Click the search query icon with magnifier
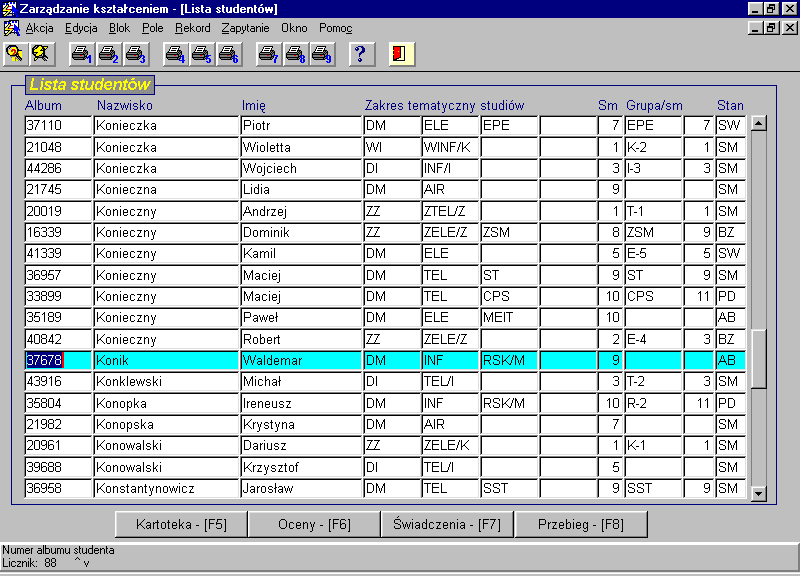The image size is (800, 576). coord(15,54)
